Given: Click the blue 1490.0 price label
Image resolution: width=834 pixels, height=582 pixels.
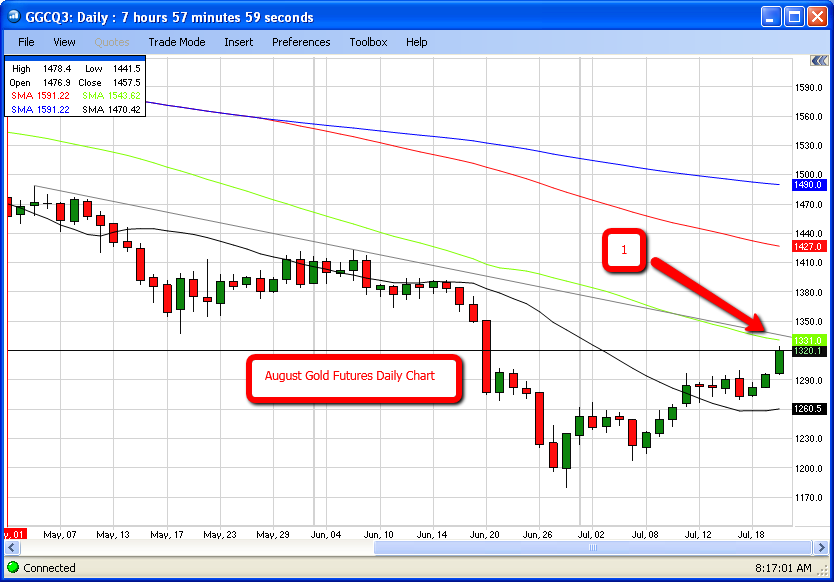Looking at the screenshot, I should point(808,185).
